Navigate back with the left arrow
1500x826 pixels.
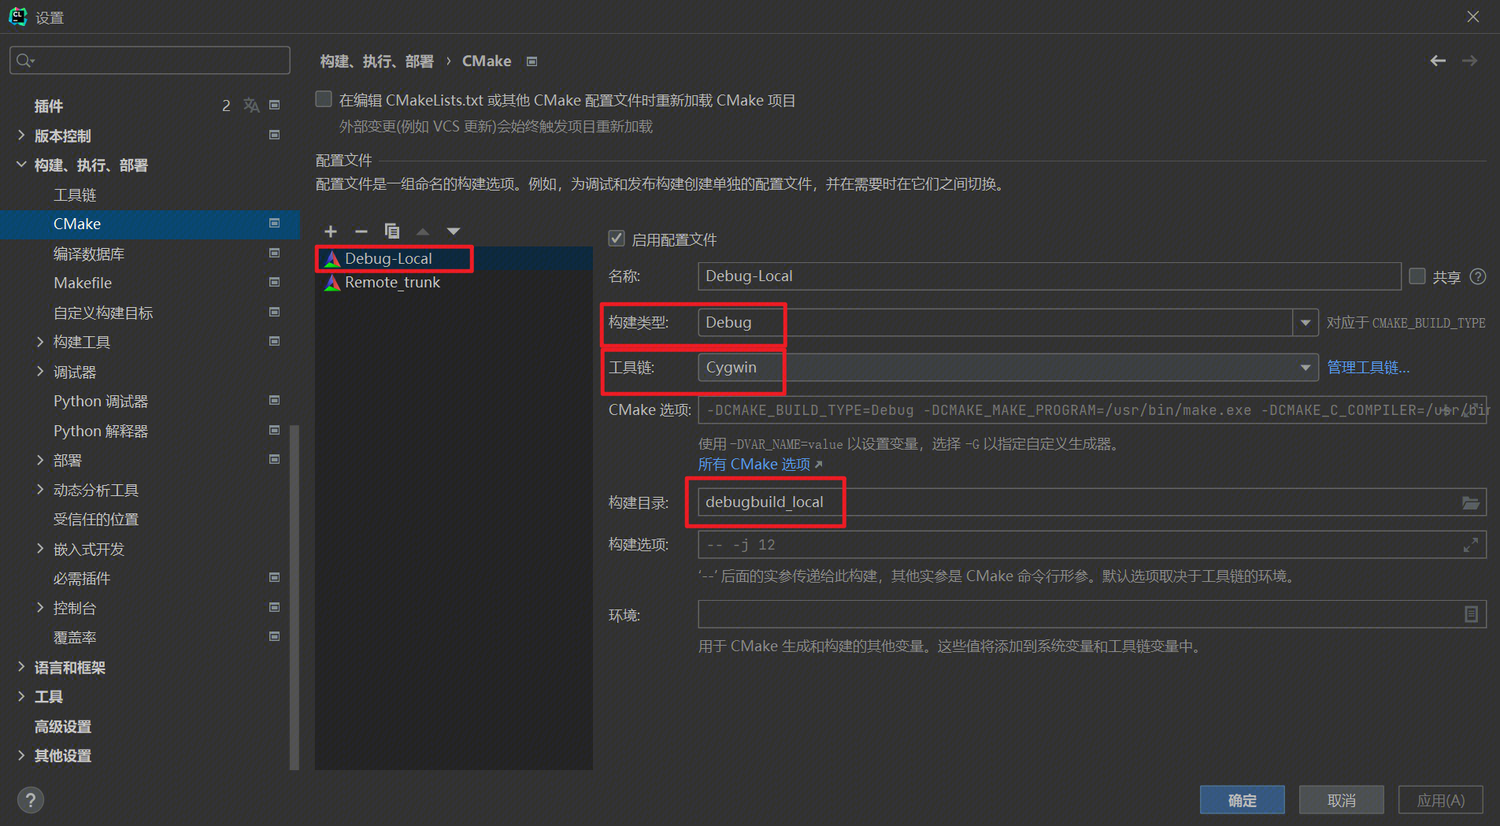click(x=1437, y=61)
